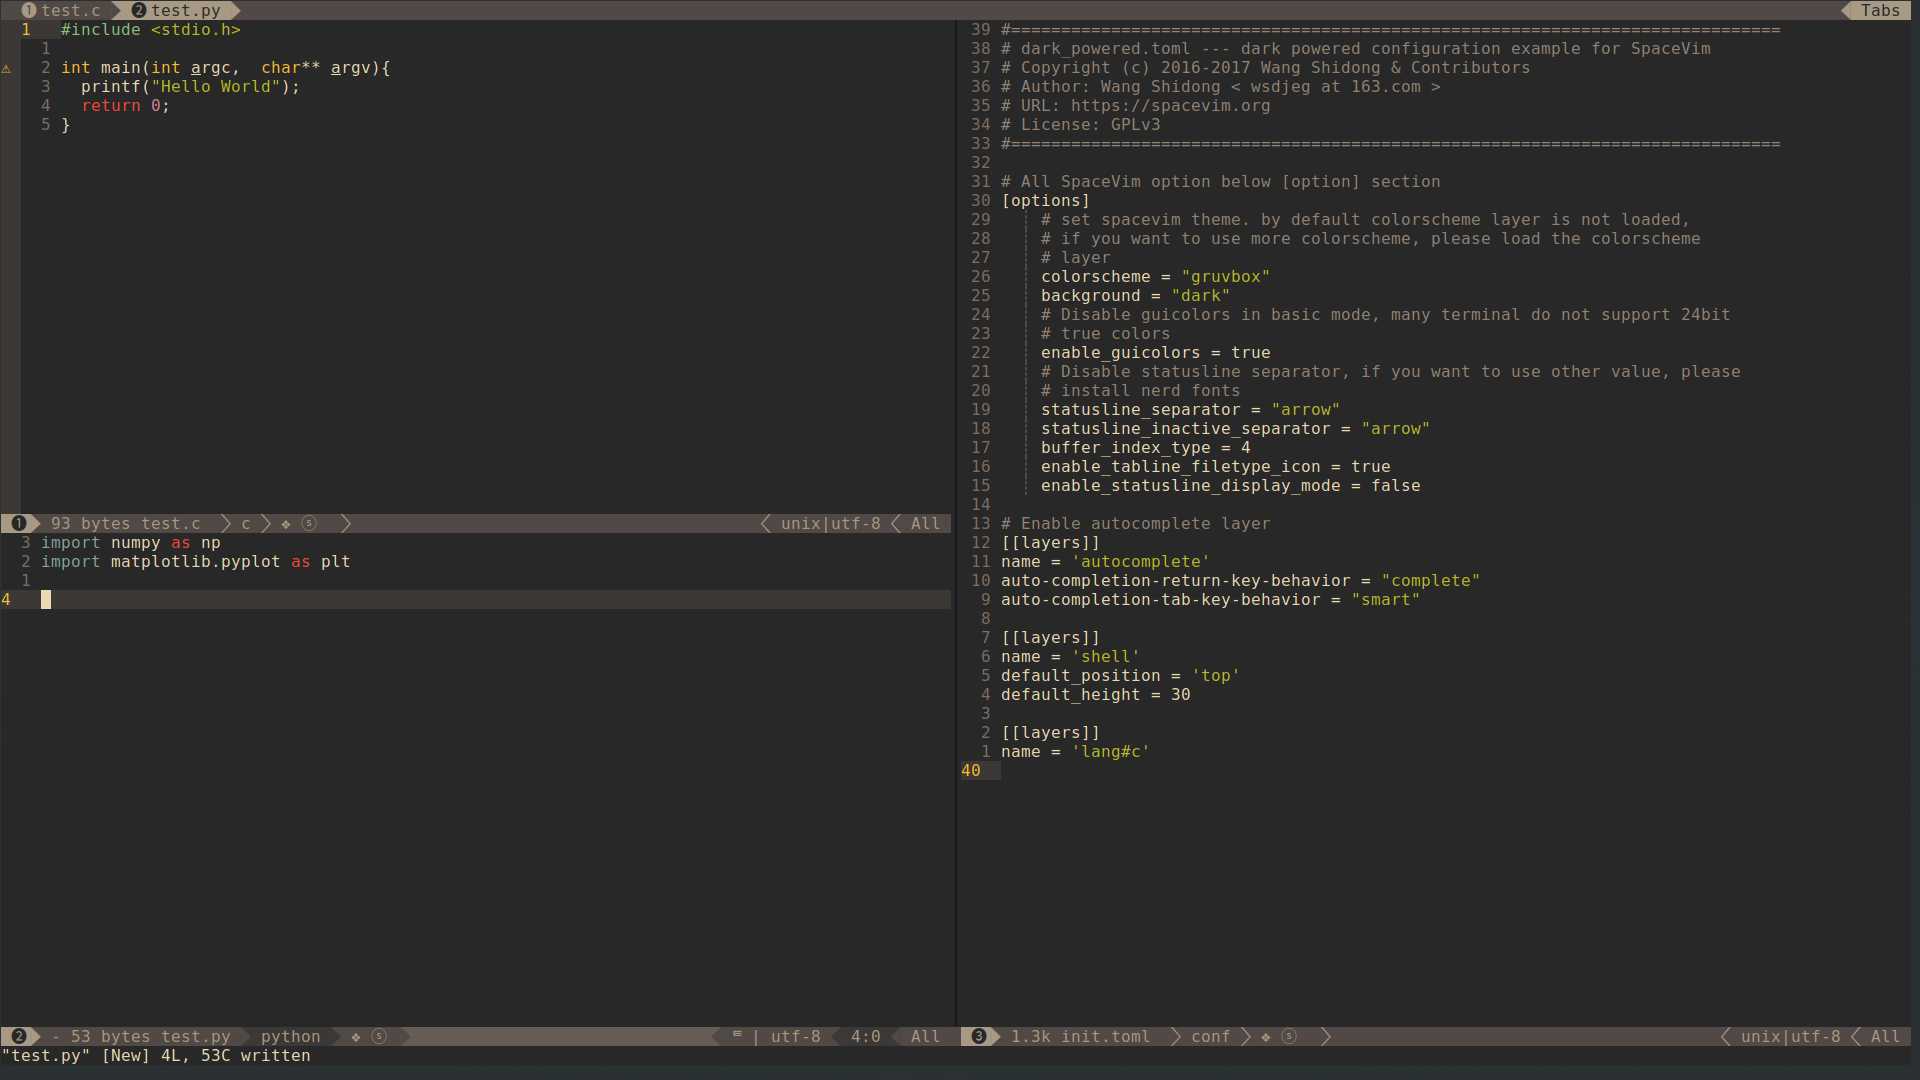Click circled S icon in test.c statusline
1920x1080 pixels.
click(x=309, y=523)
